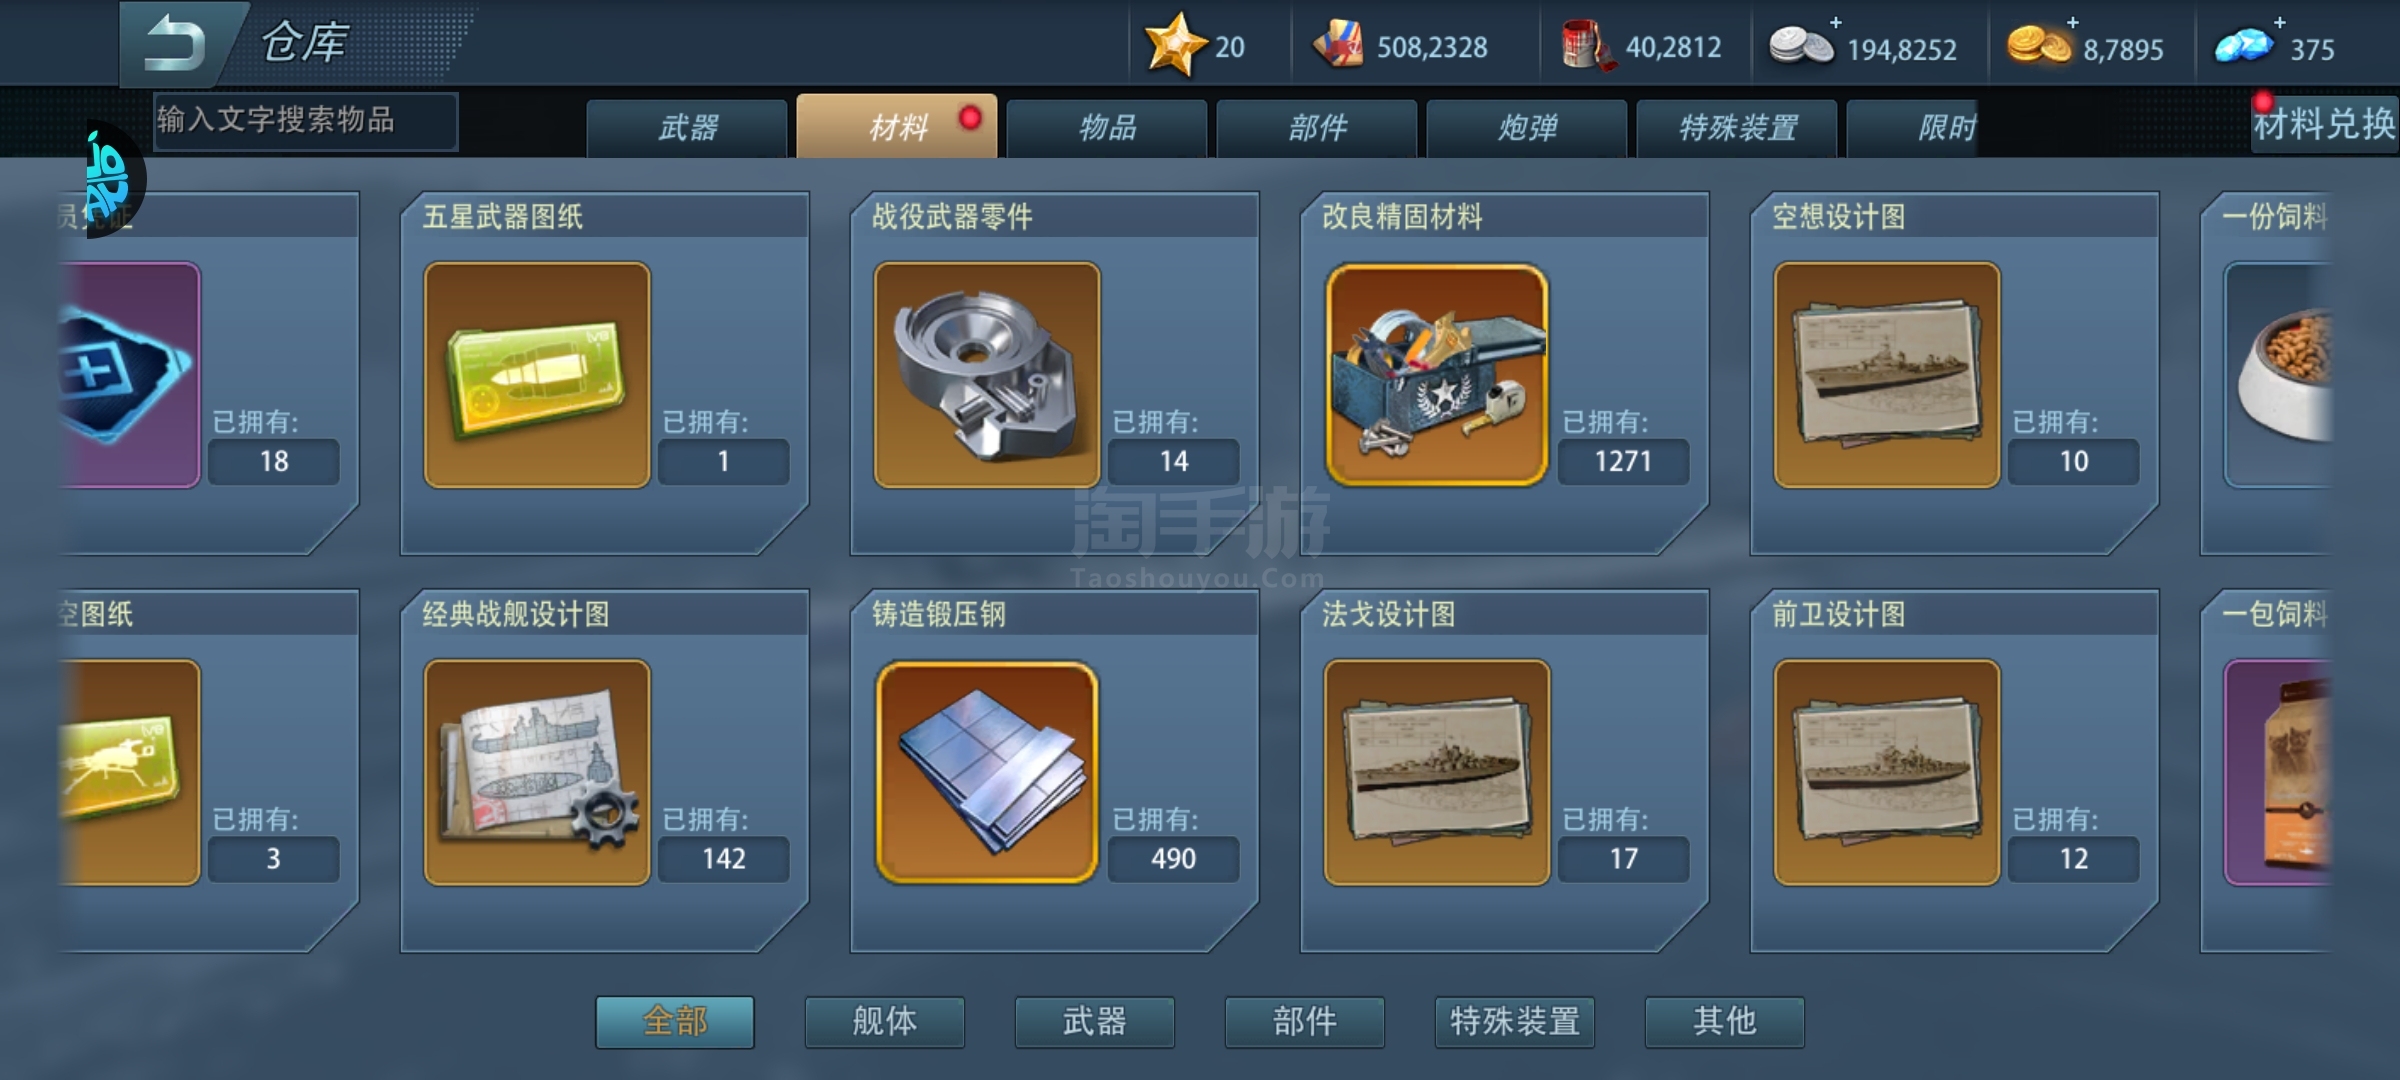Open the 经典战舰设计图 blueprint icon
The width and height of the screenshot is (2400, 1080).
(x=537, y=772)
